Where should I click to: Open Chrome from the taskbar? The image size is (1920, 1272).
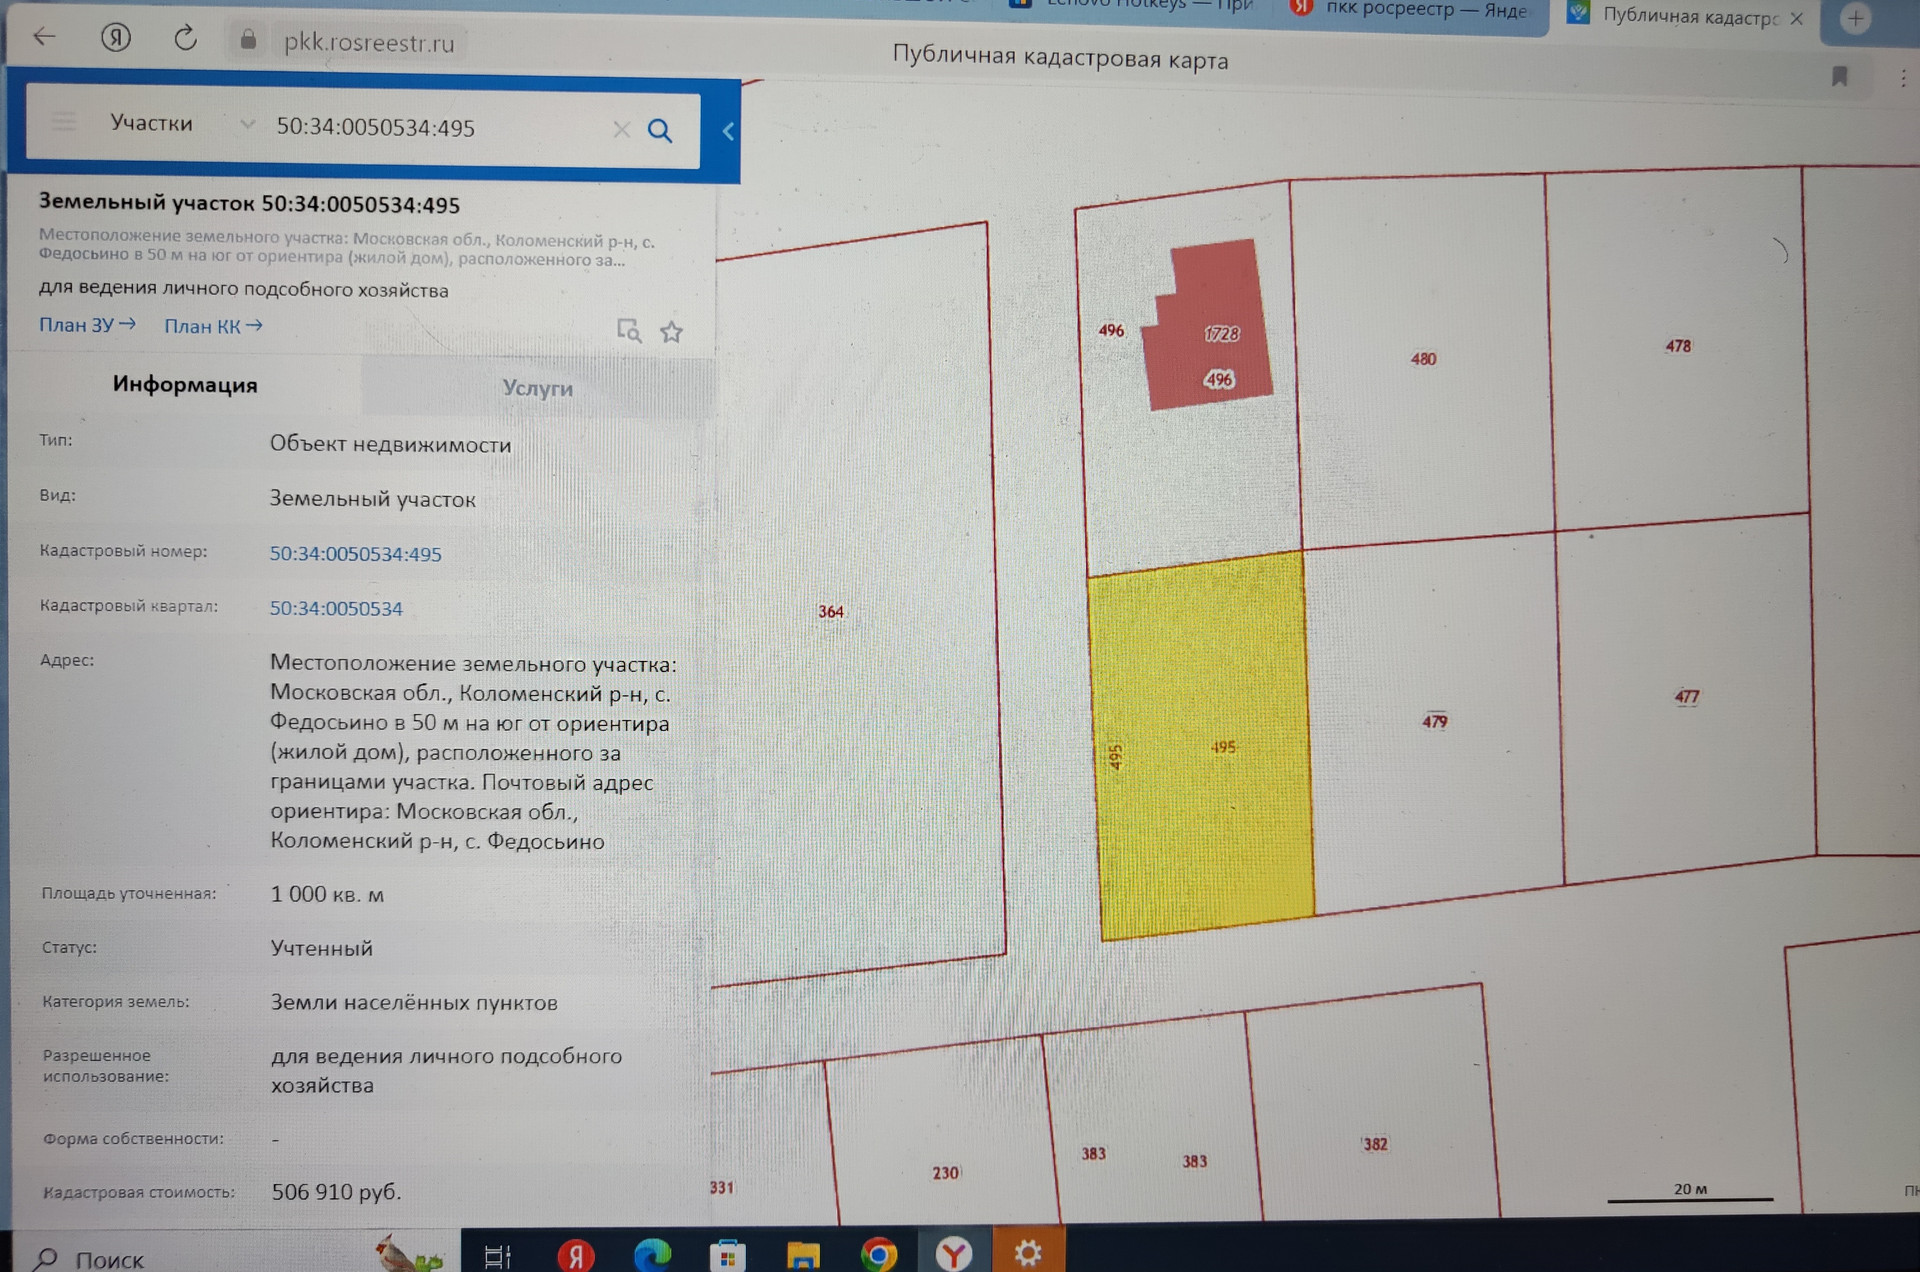tap(879, 1253)
